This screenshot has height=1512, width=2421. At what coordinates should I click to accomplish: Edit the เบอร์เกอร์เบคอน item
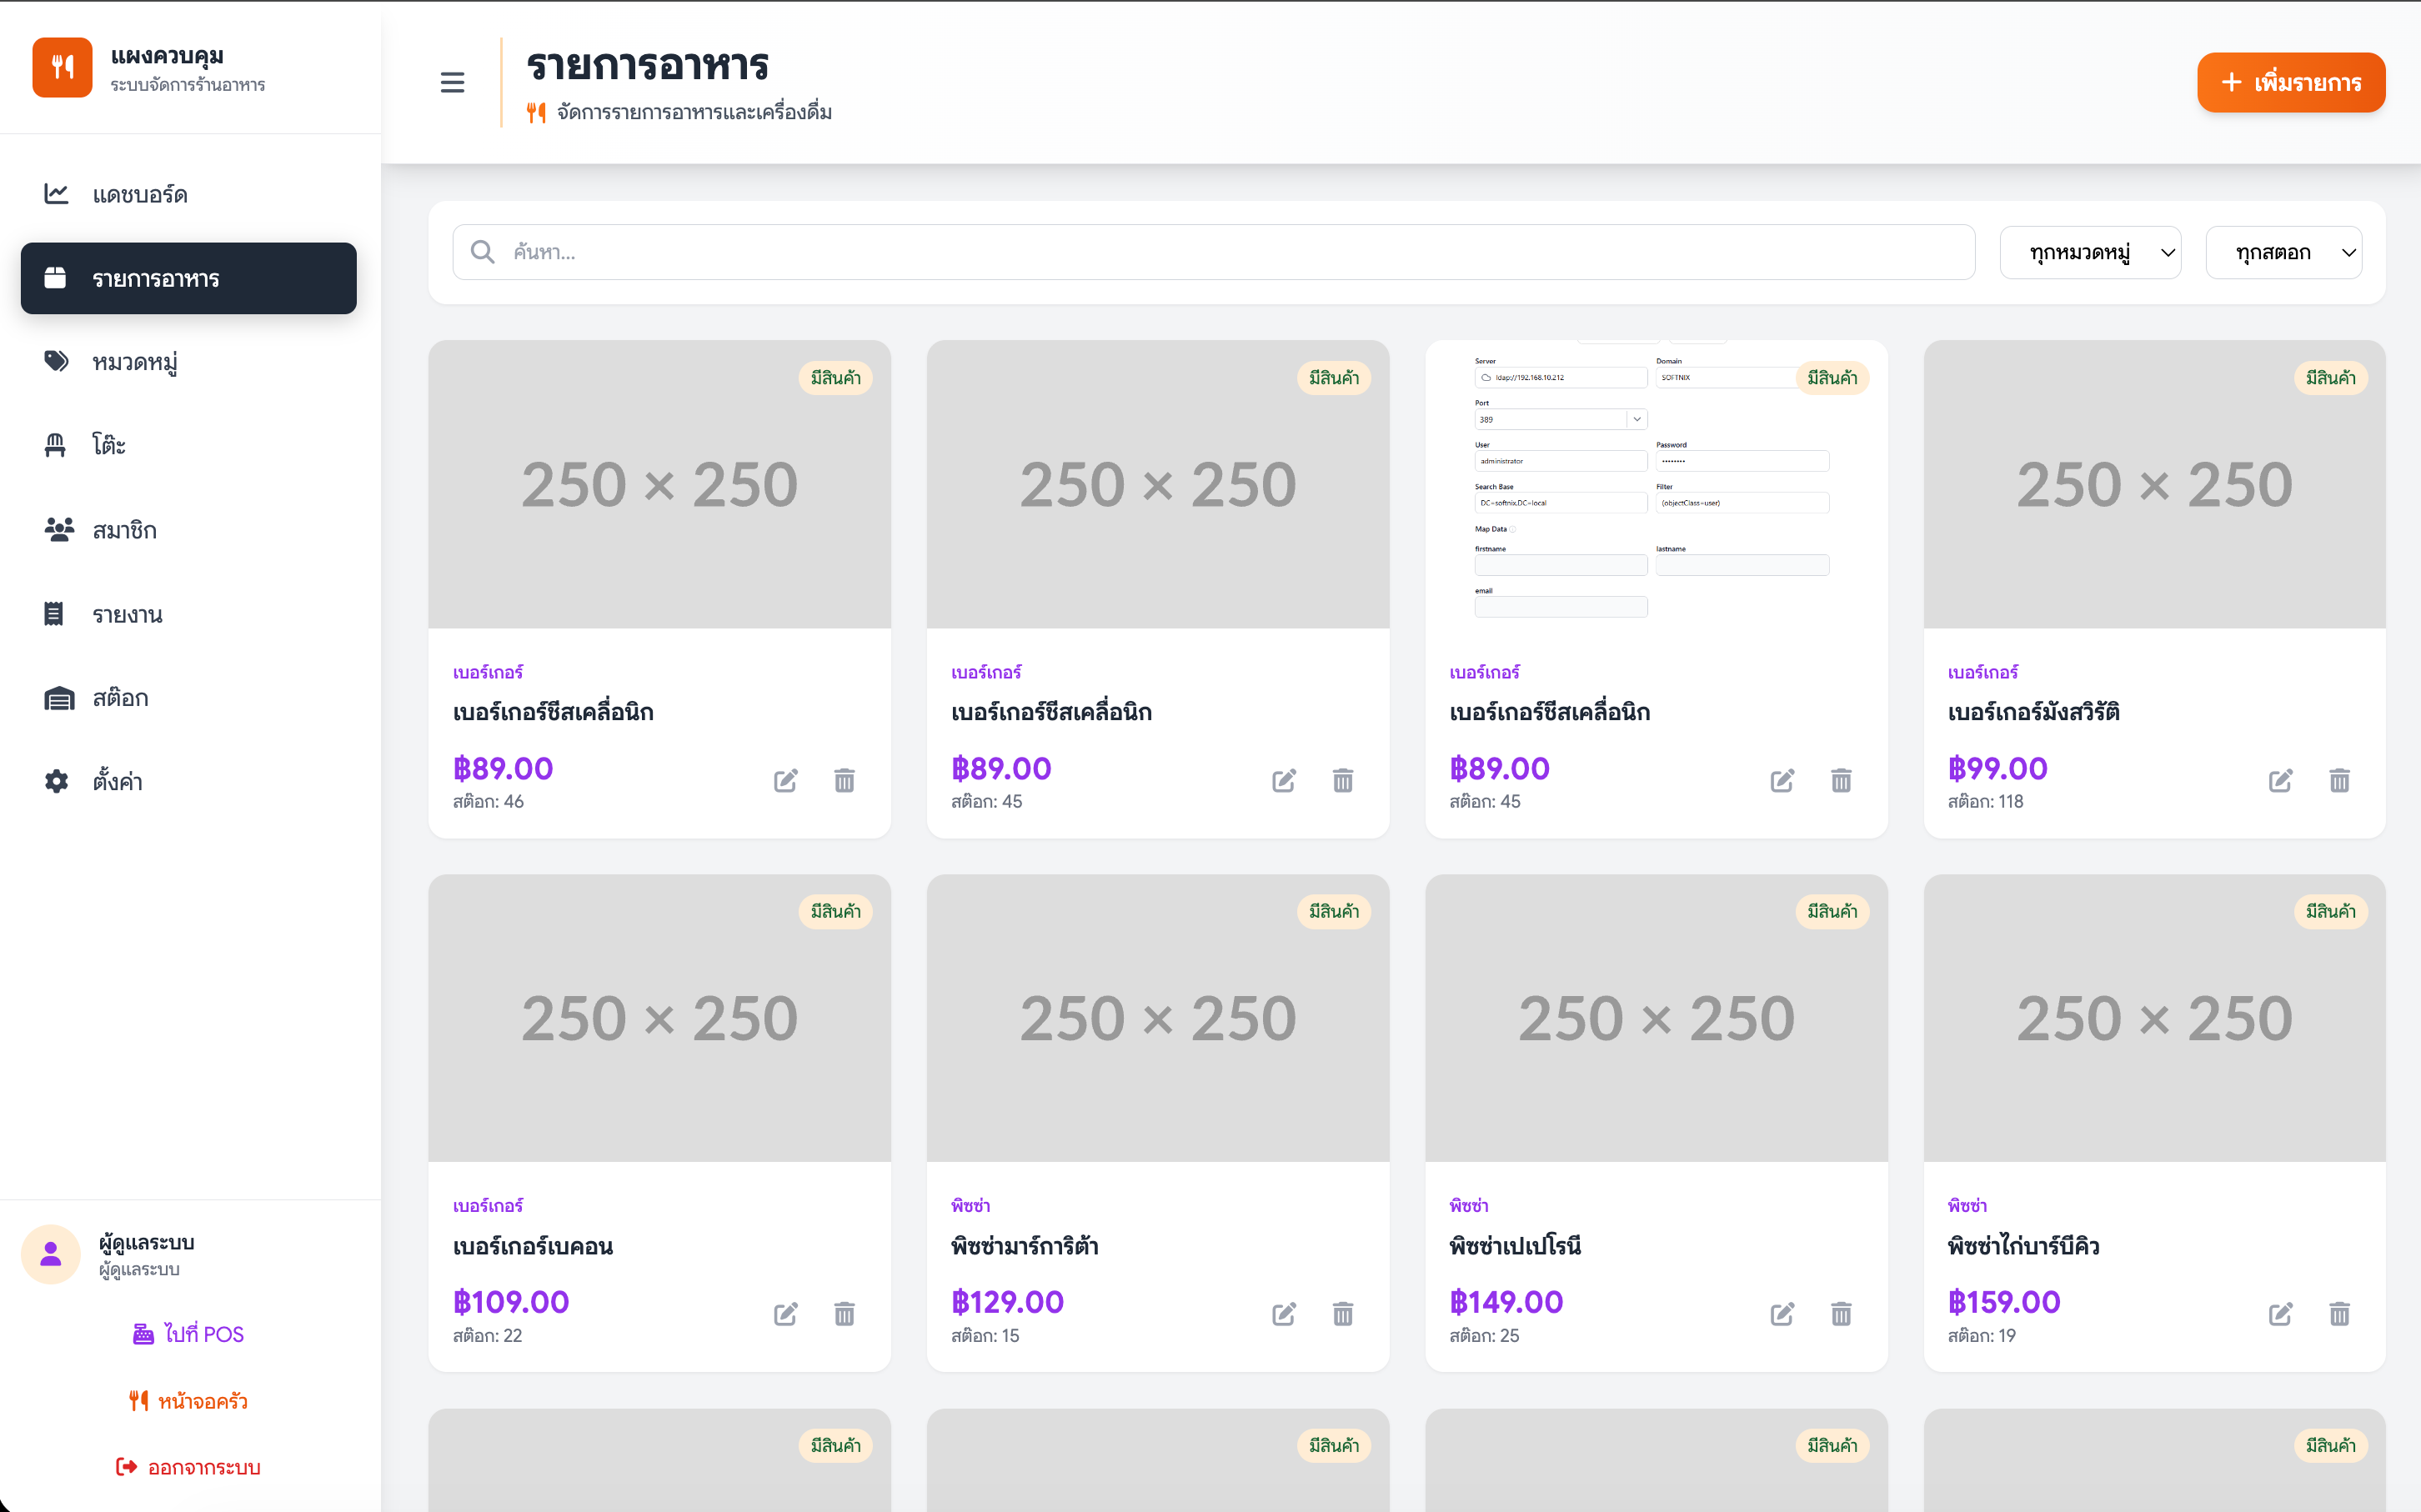(x=785, y=1314)
